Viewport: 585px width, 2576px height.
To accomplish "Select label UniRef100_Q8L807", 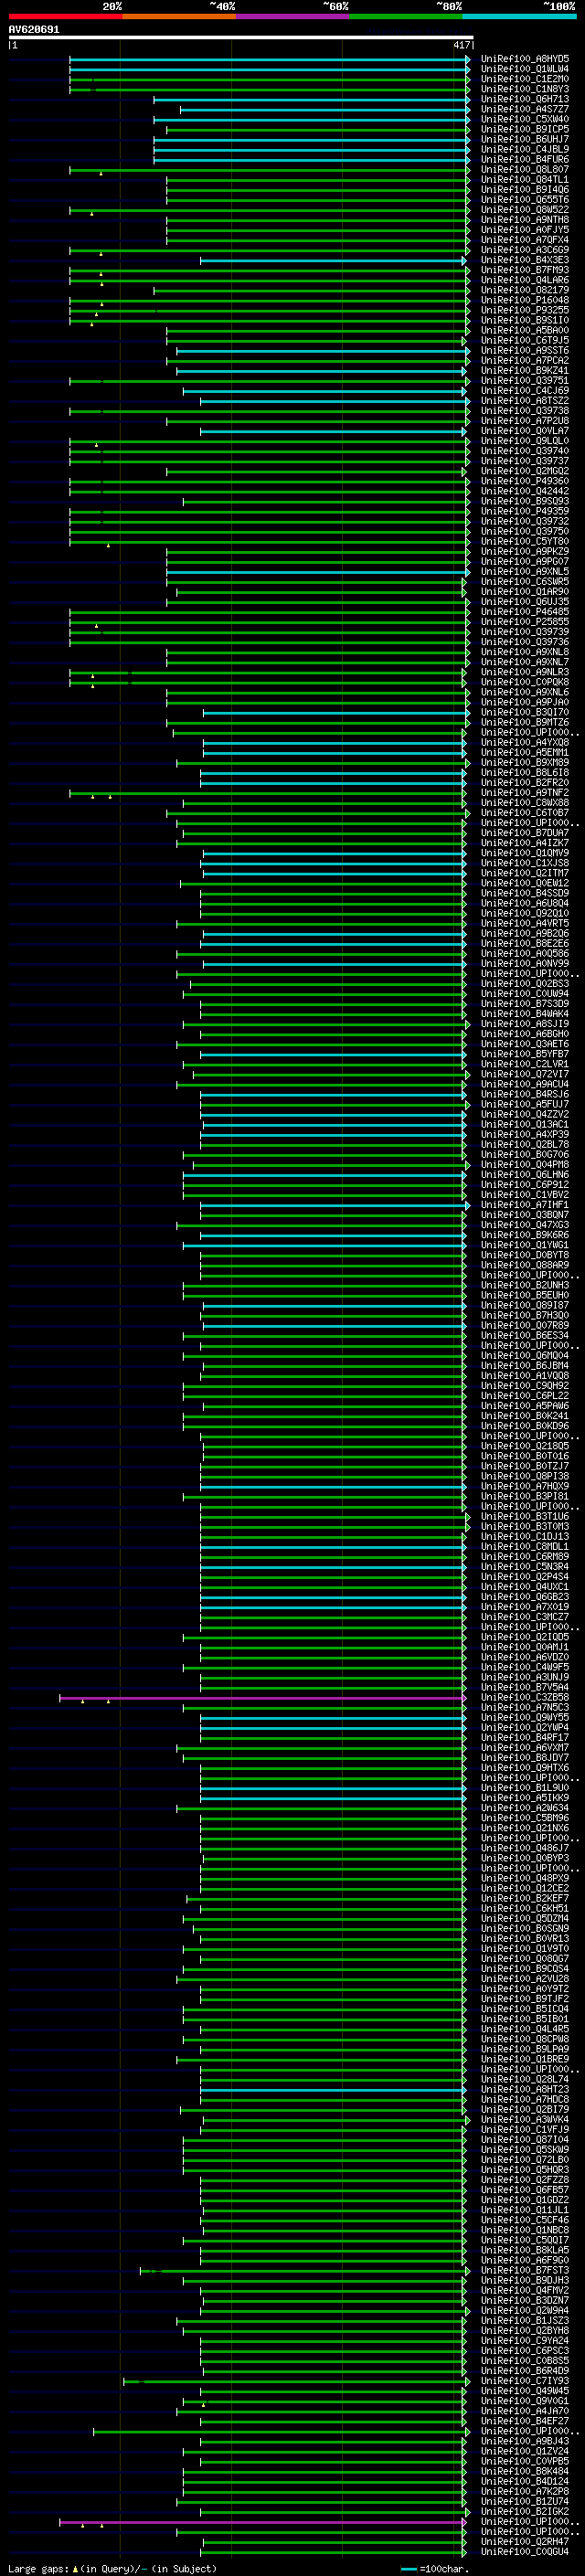I will [525, 170].
